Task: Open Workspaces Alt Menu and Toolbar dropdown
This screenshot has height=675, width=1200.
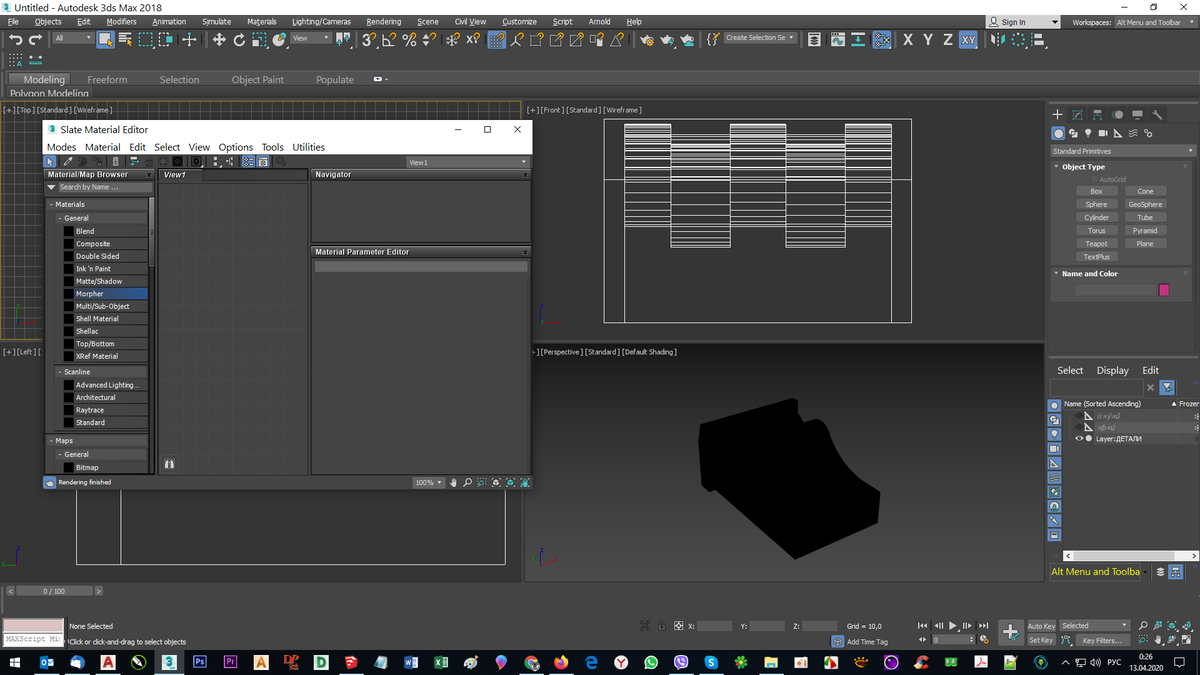Action: pyautogui.click(x=1153, y=22)
